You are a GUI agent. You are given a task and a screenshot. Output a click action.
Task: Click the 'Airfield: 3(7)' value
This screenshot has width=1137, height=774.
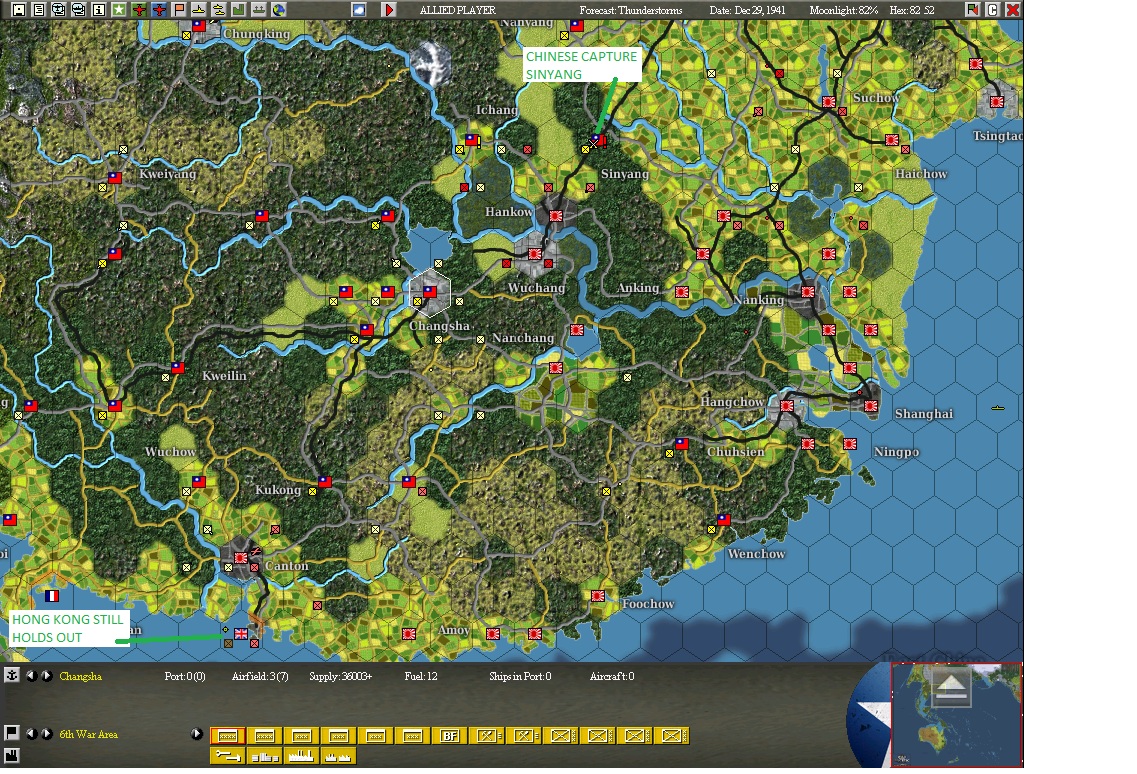click(260, 676)
